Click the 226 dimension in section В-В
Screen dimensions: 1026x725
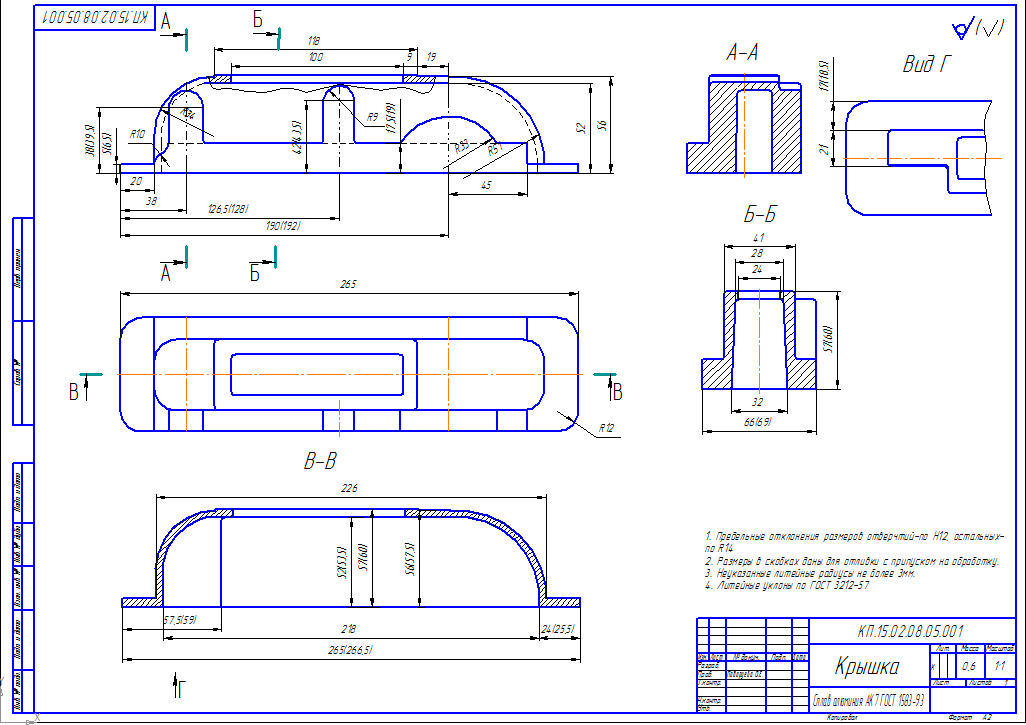(348, 489)
